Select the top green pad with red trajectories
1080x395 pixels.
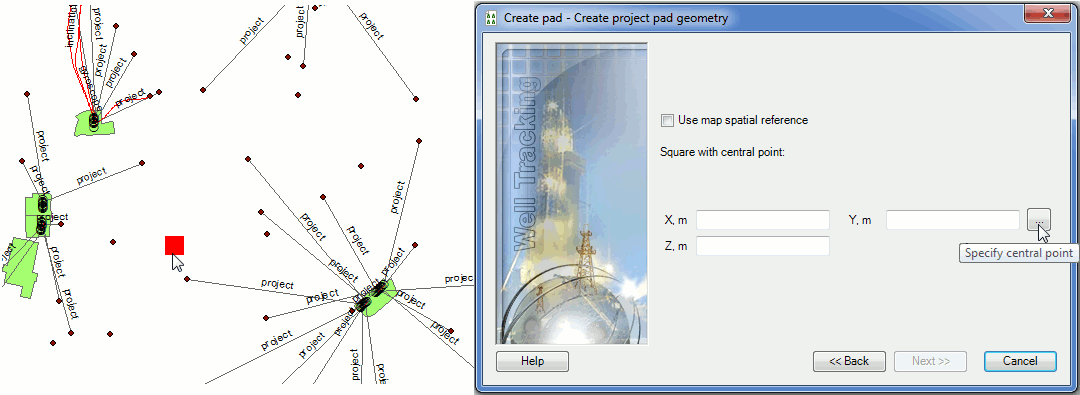pos(95,123)
